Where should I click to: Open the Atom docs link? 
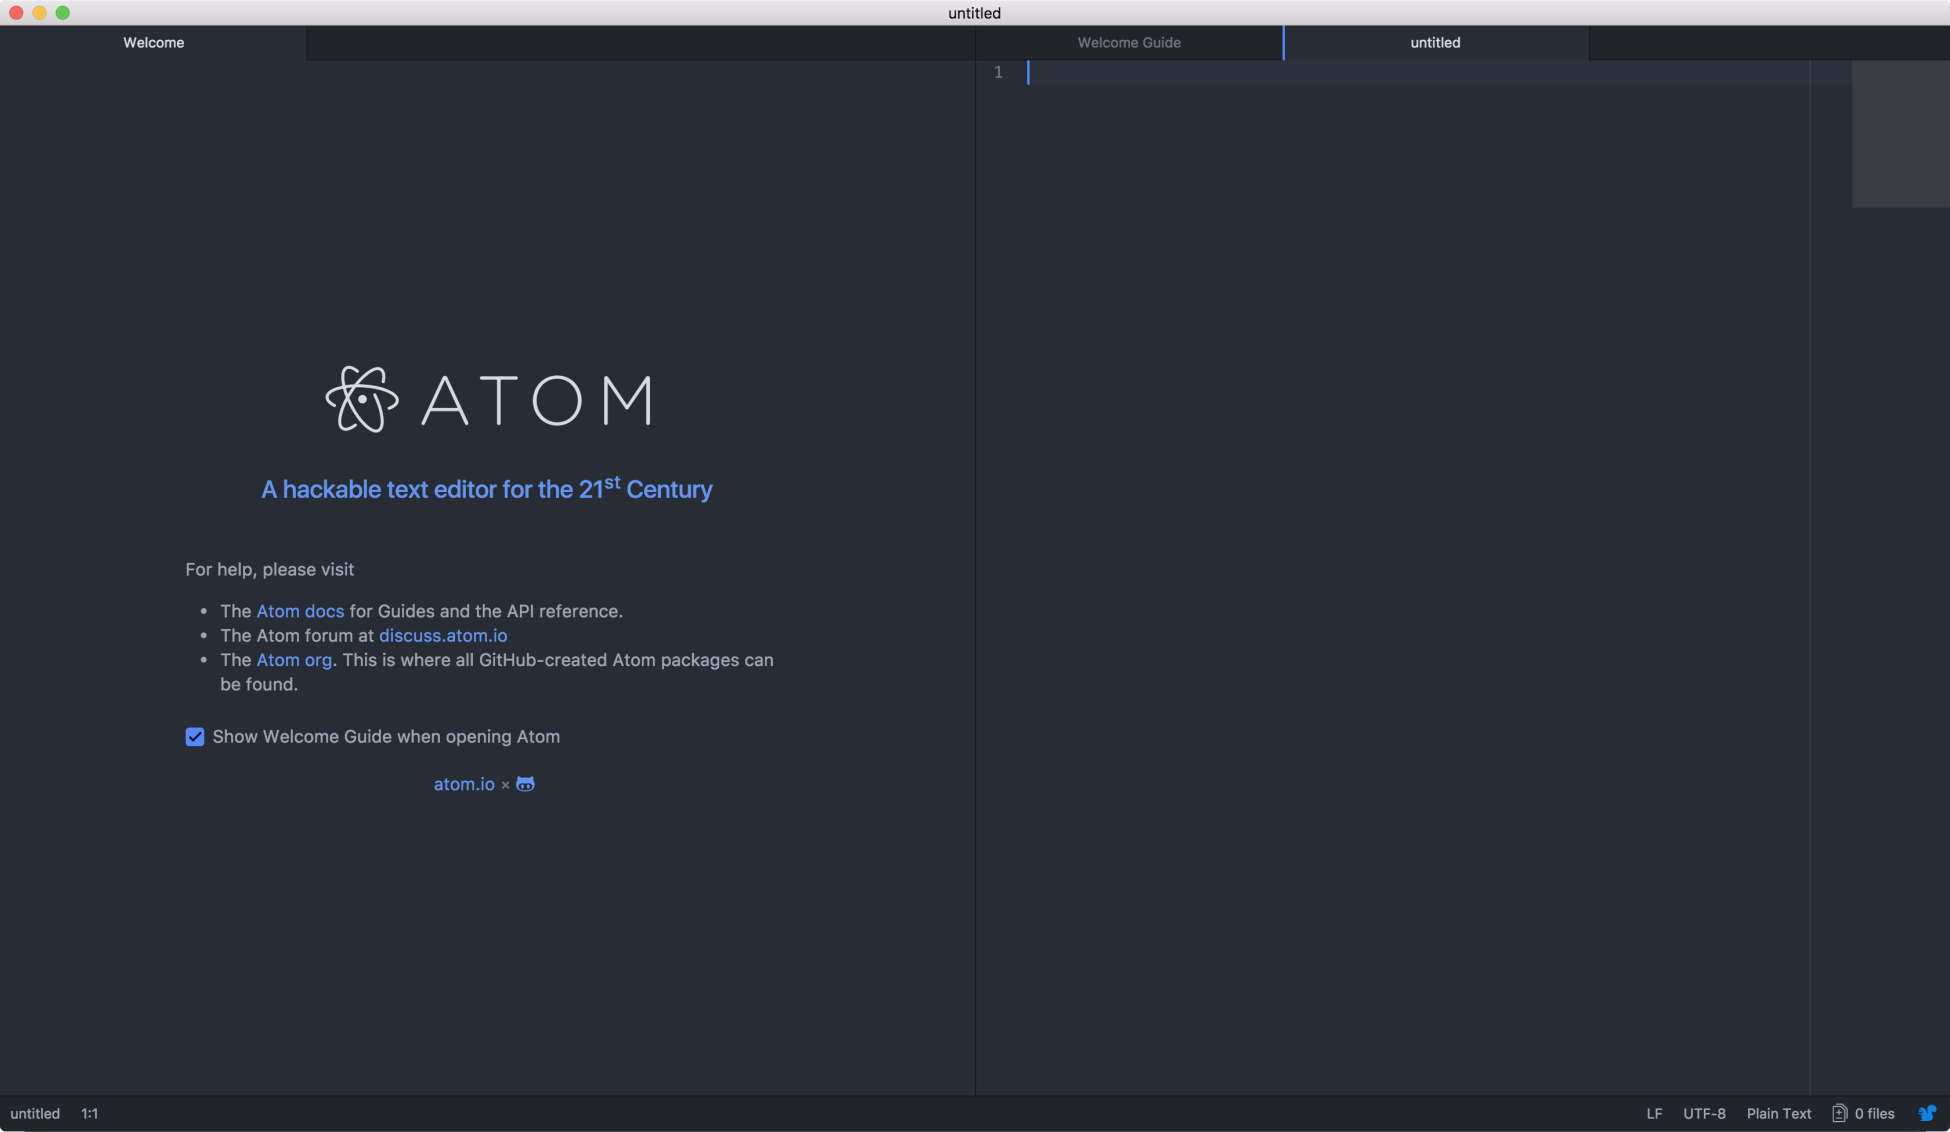300,611
